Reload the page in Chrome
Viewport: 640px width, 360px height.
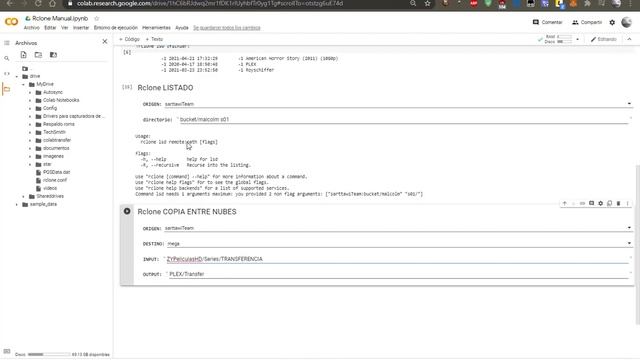pos(38,4)
